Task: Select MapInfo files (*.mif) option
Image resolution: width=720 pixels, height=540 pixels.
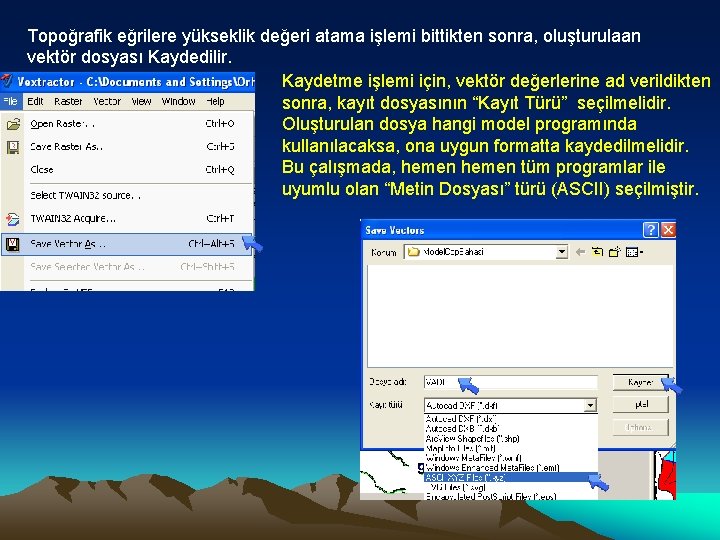Action: (511, 448)
